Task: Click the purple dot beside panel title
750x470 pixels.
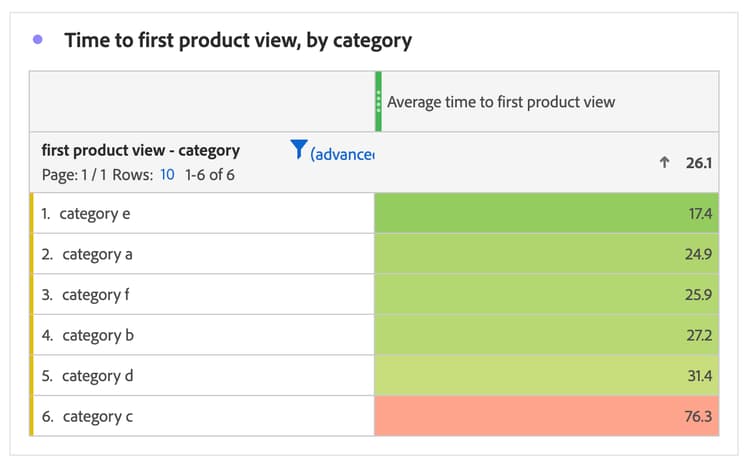Action: 38,40
